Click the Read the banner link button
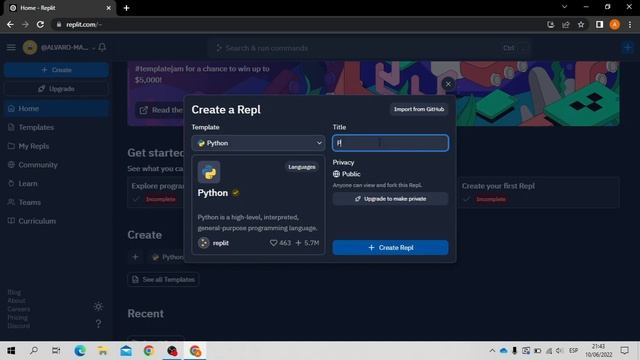The width and height of the screenshot is (640, 360). coord(160,110)
